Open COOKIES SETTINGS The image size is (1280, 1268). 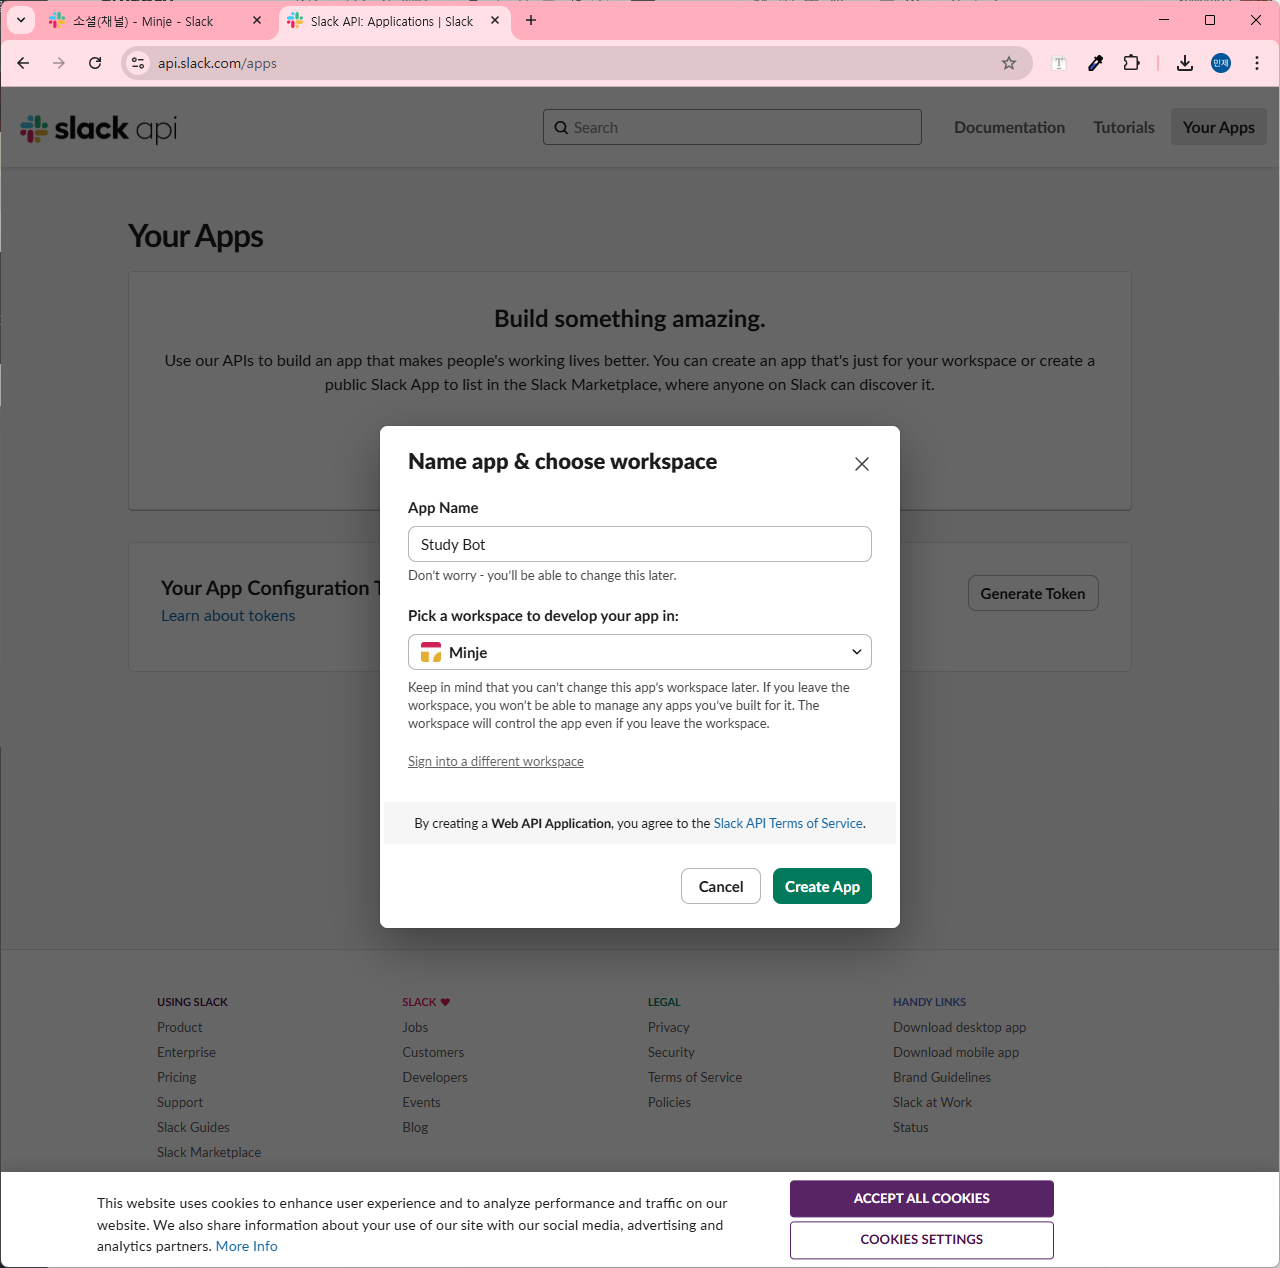922,1240
